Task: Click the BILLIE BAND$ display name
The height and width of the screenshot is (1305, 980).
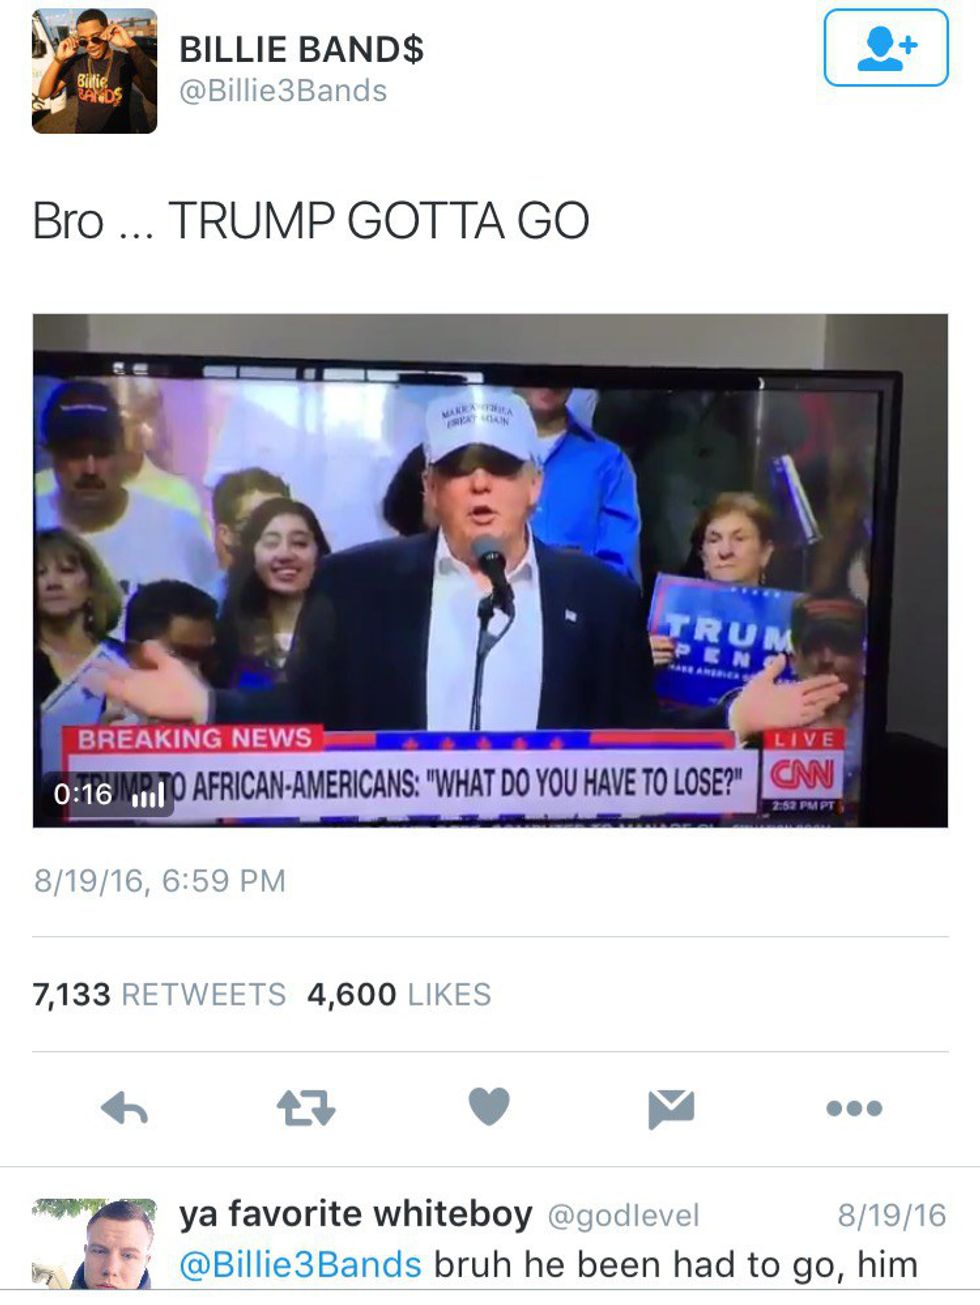Action: tap(301, 48)
